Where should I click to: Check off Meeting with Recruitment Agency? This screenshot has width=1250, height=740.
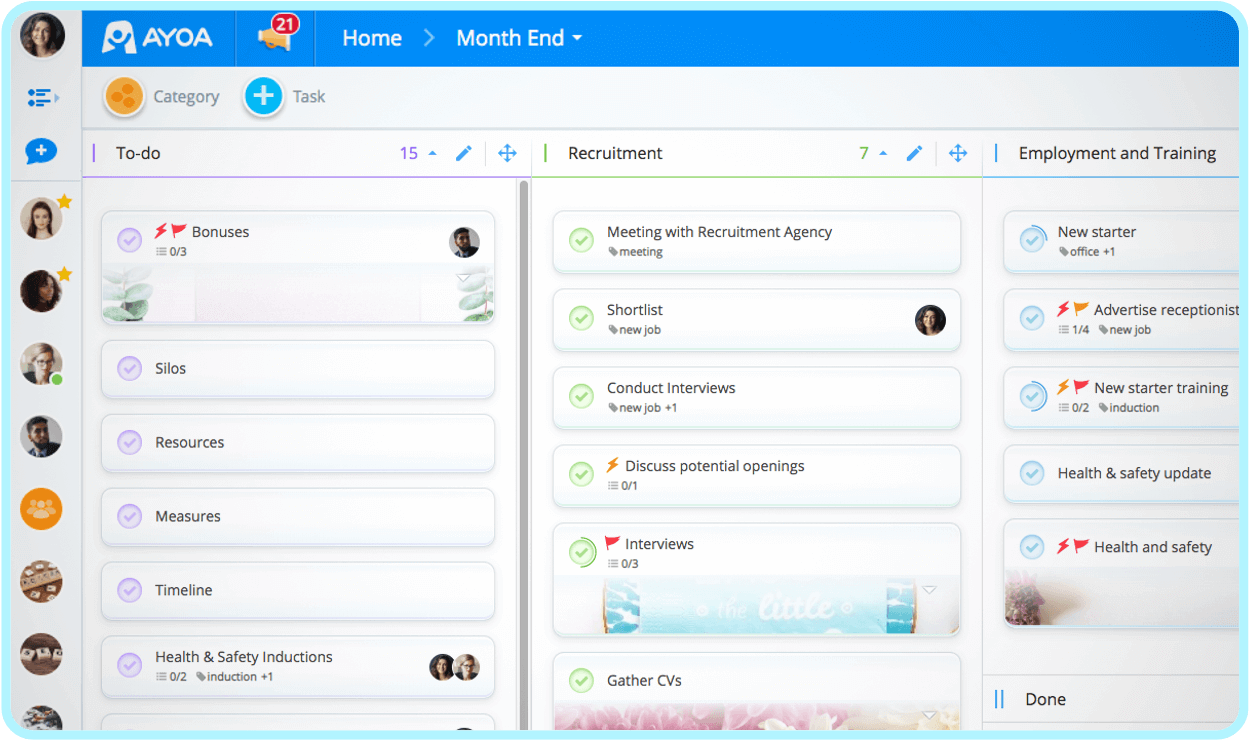[x=581, y=240]
